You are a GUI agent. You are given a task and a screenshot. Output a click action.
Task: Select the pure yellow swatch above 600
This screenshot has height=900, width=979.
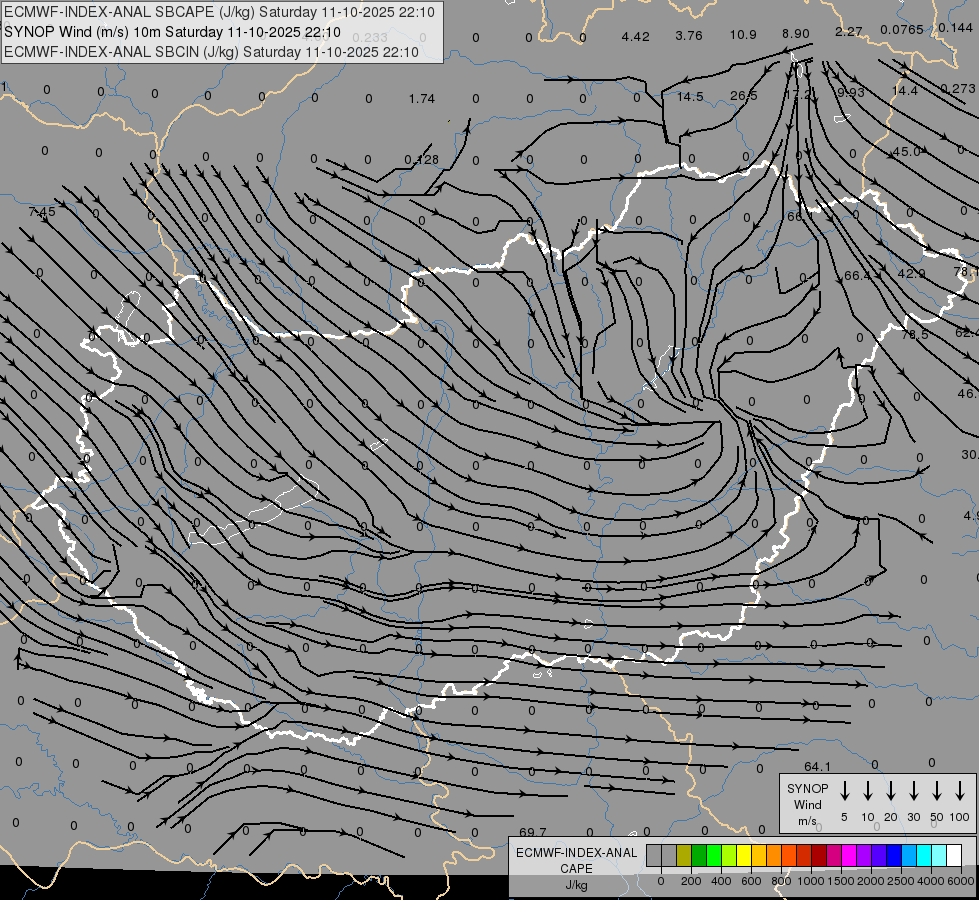pyautogui.click(x=744, y=855)
